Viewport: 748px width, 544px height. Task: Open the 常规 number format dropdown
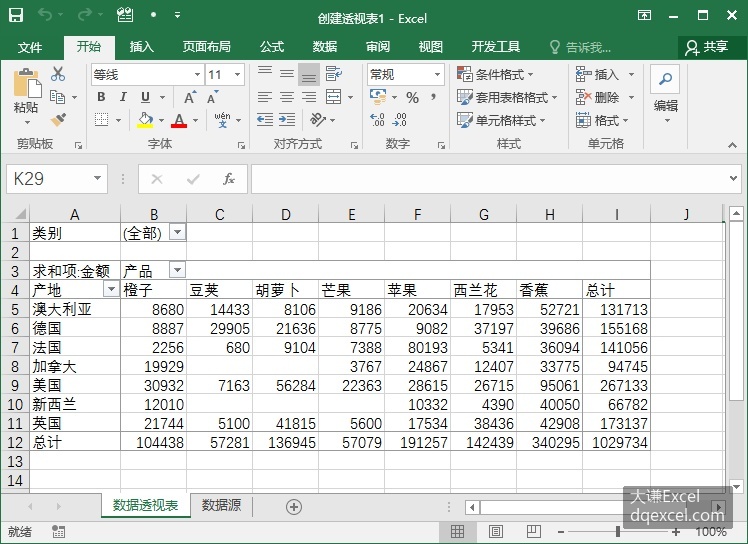click(x=437, y=74)
